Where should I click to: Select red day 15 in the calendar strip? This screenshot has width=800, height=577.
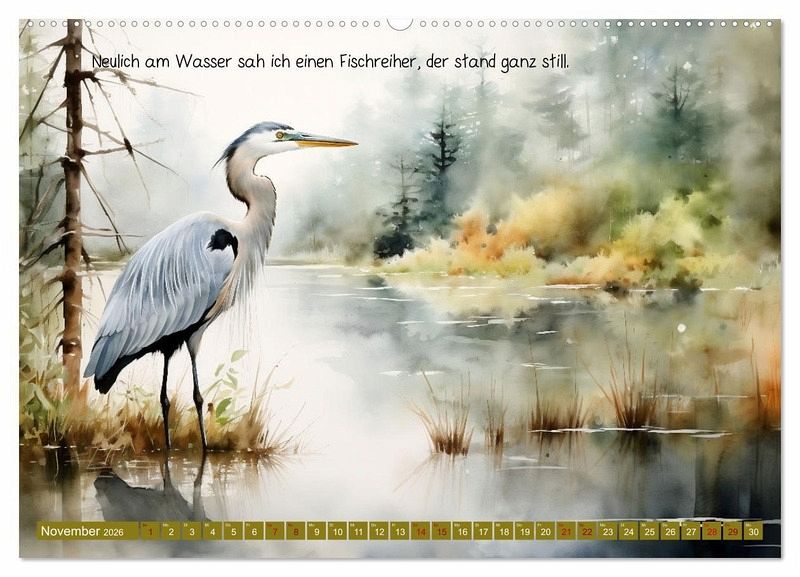click(x=442, y=531)
